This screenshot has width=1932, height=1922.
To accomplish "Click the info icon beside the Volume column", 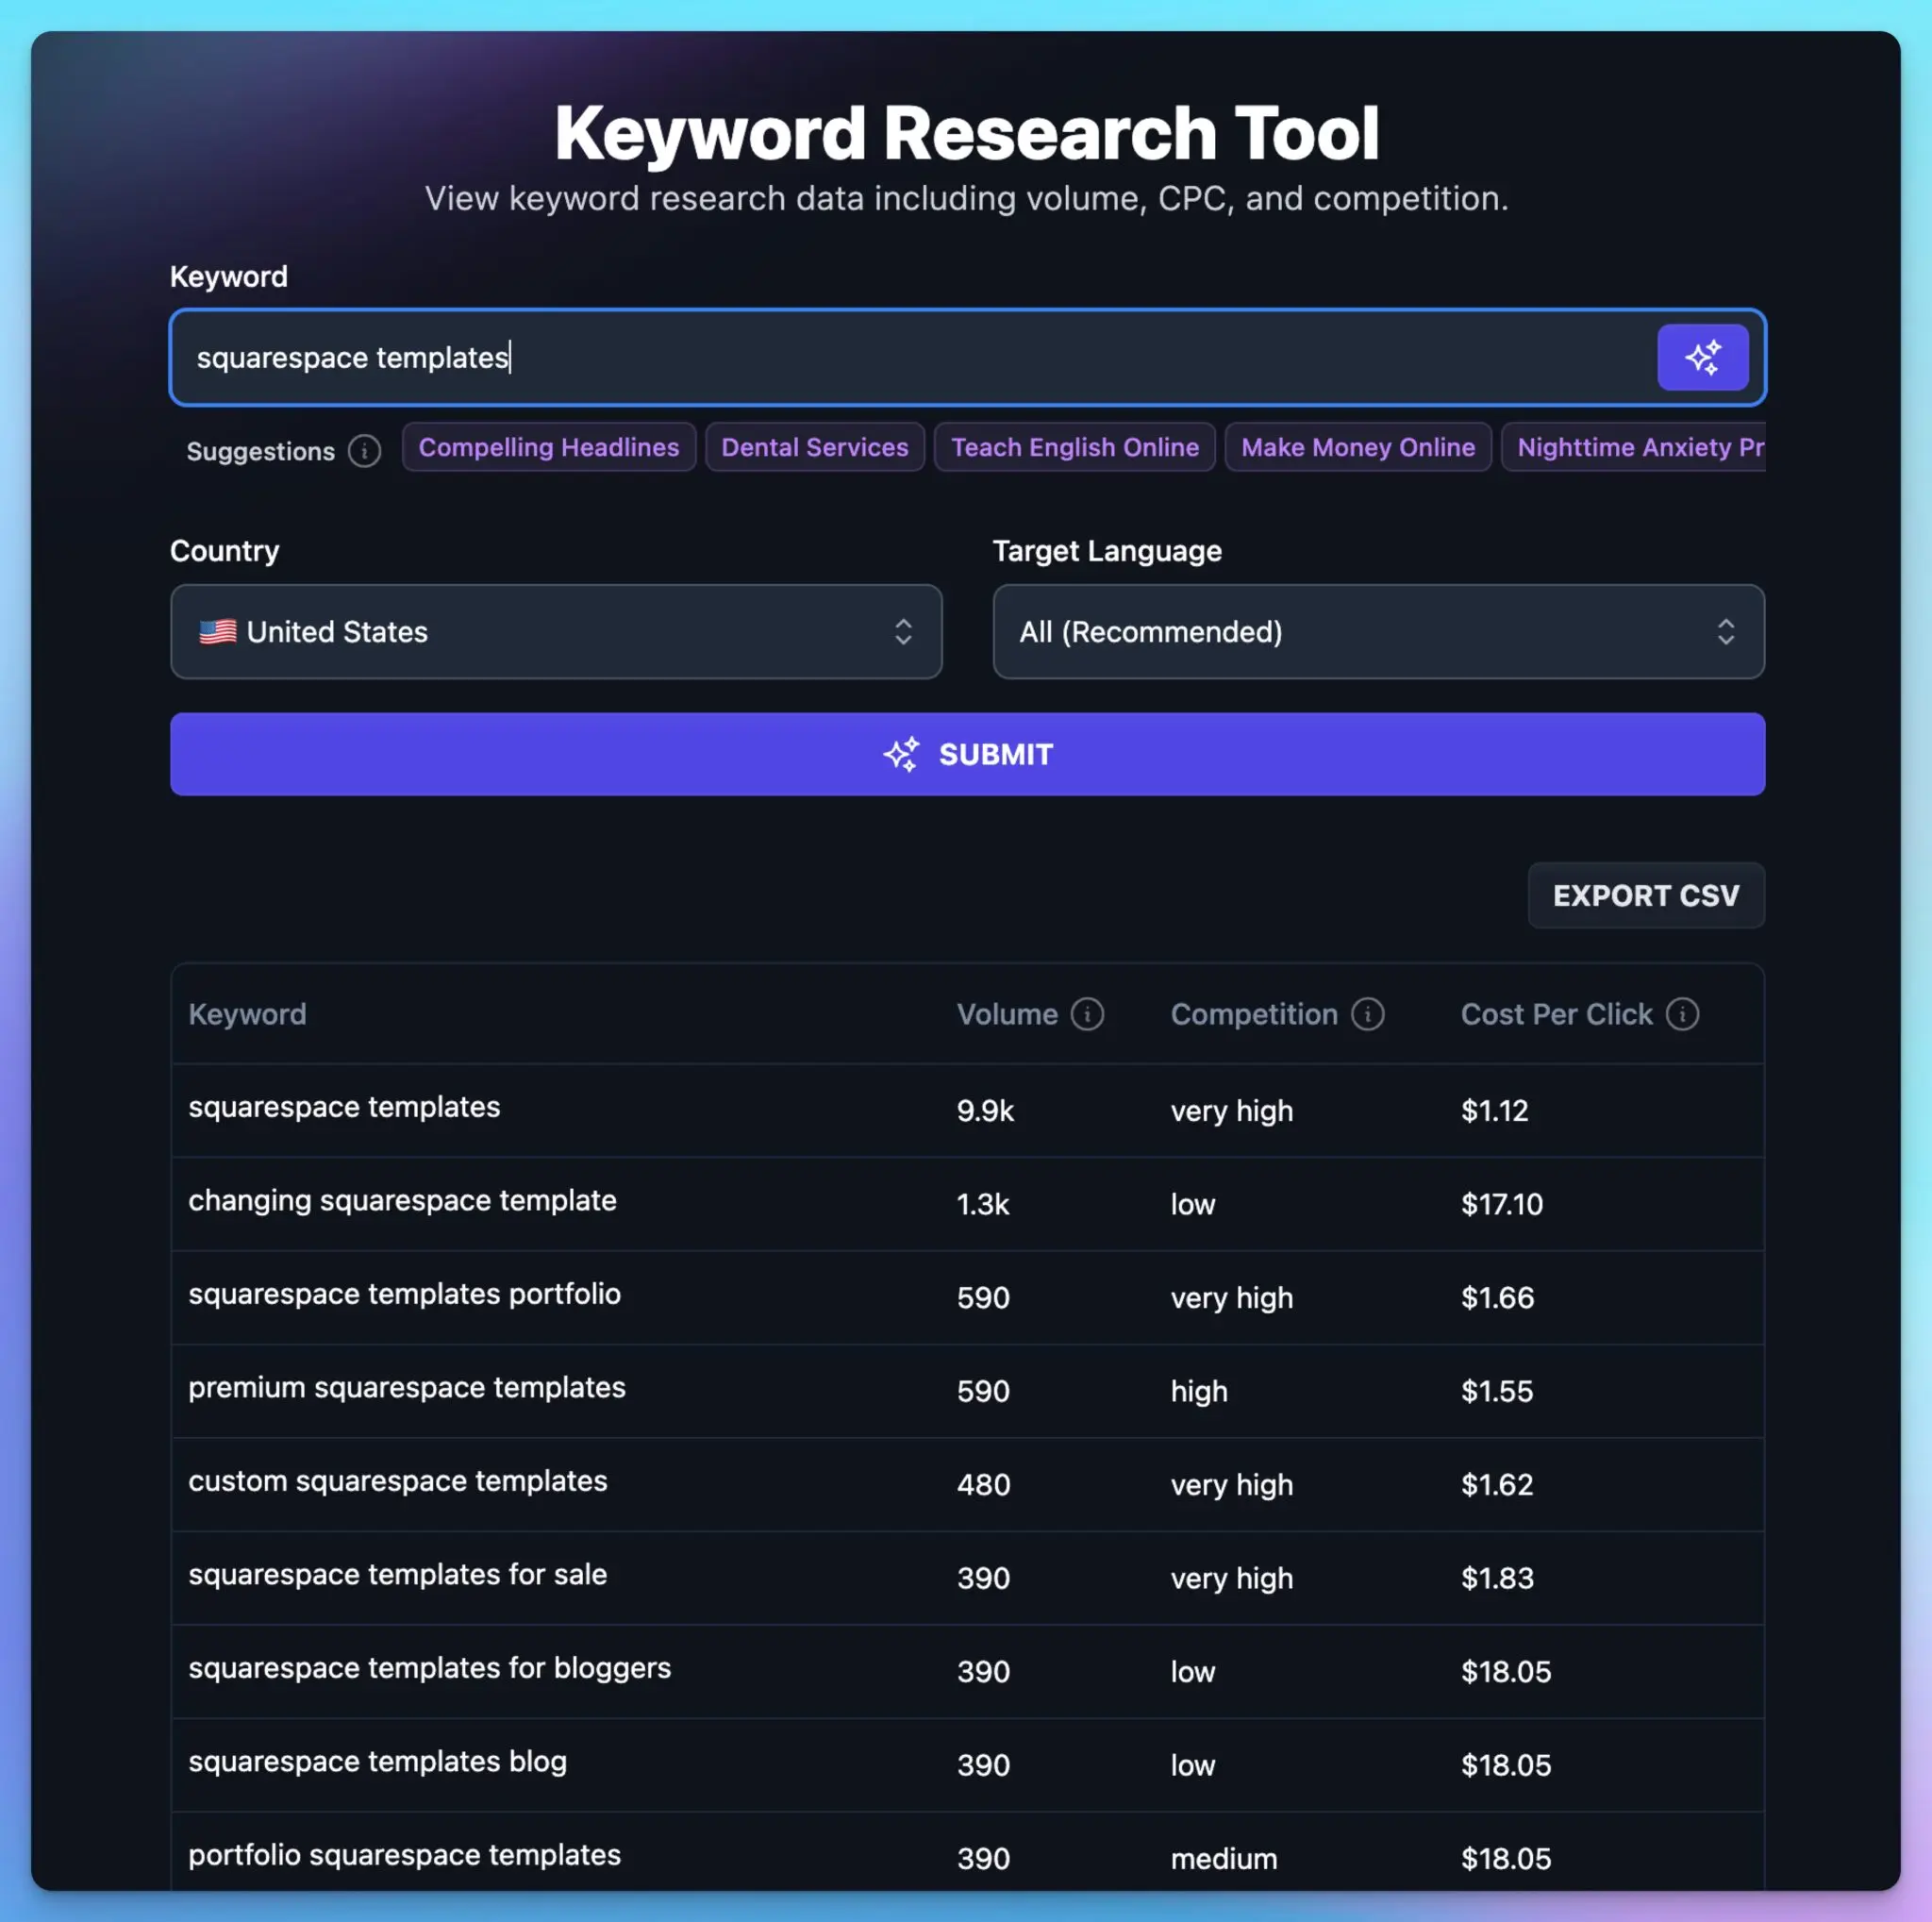I will [1088, 1013].
